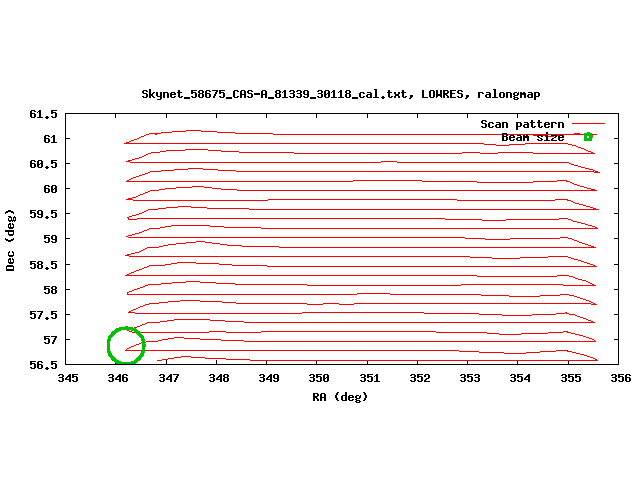Click the x-axis tick label 350

(319, 378)
